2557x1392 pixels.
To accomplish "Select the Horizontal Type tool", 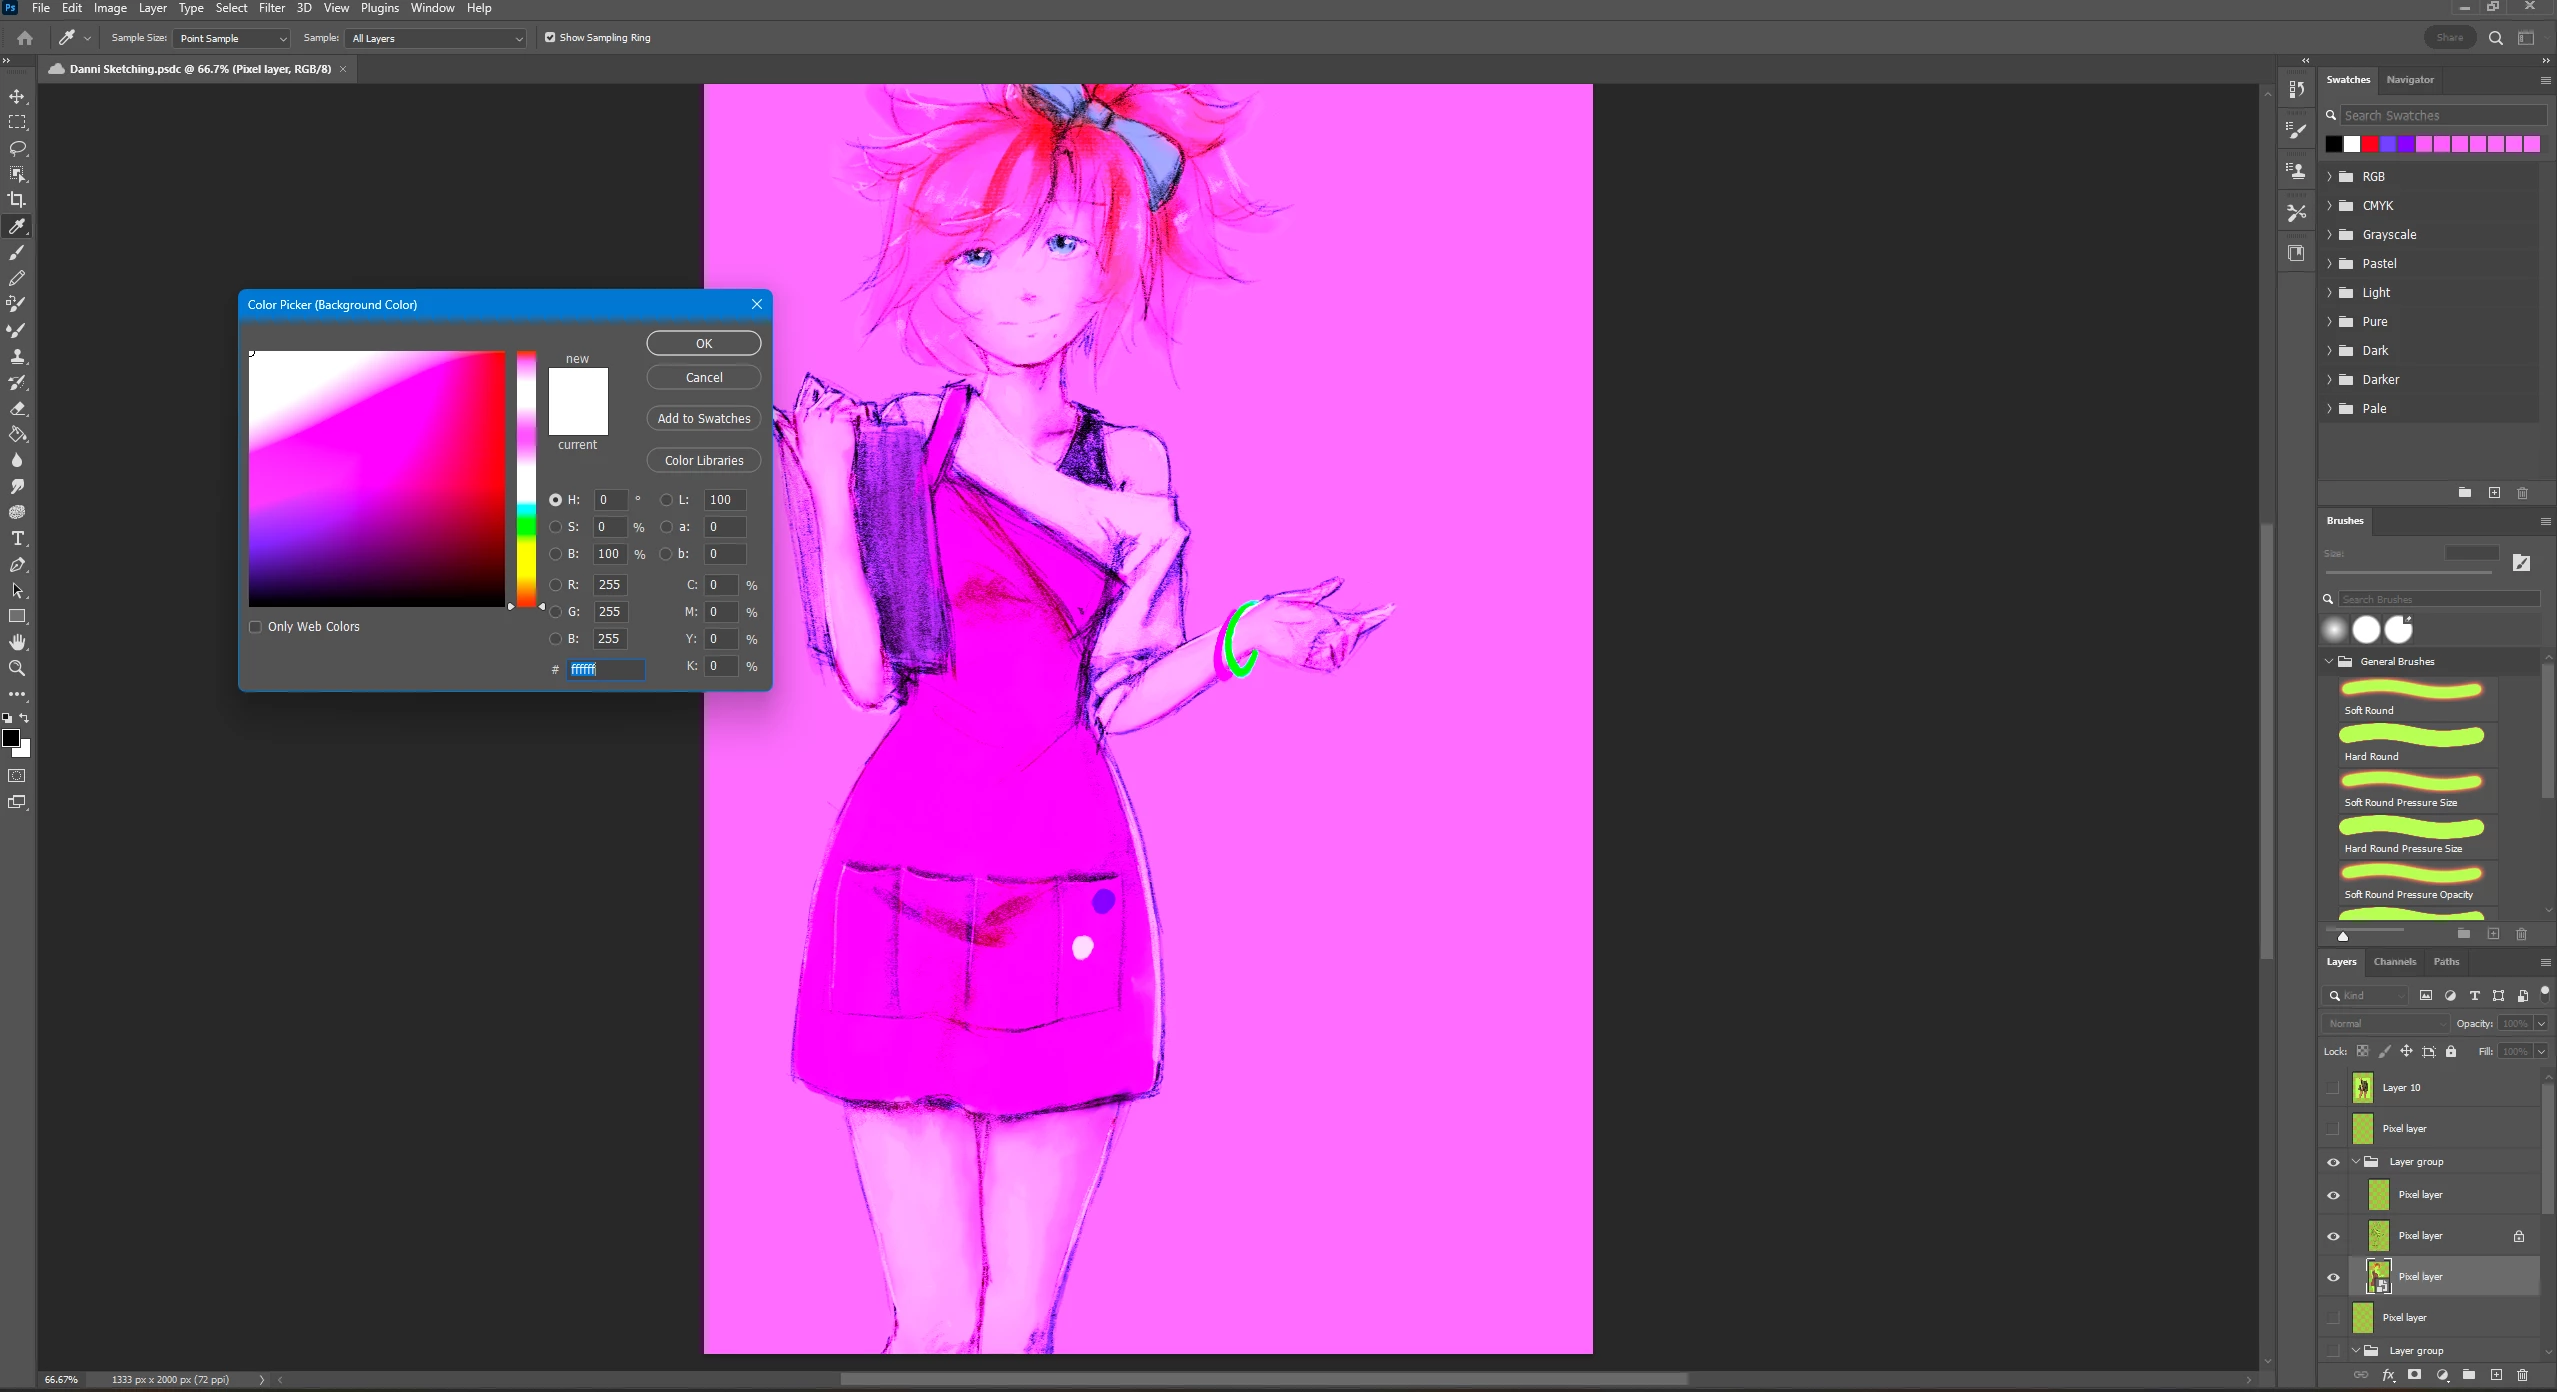I will pos(17,538).
